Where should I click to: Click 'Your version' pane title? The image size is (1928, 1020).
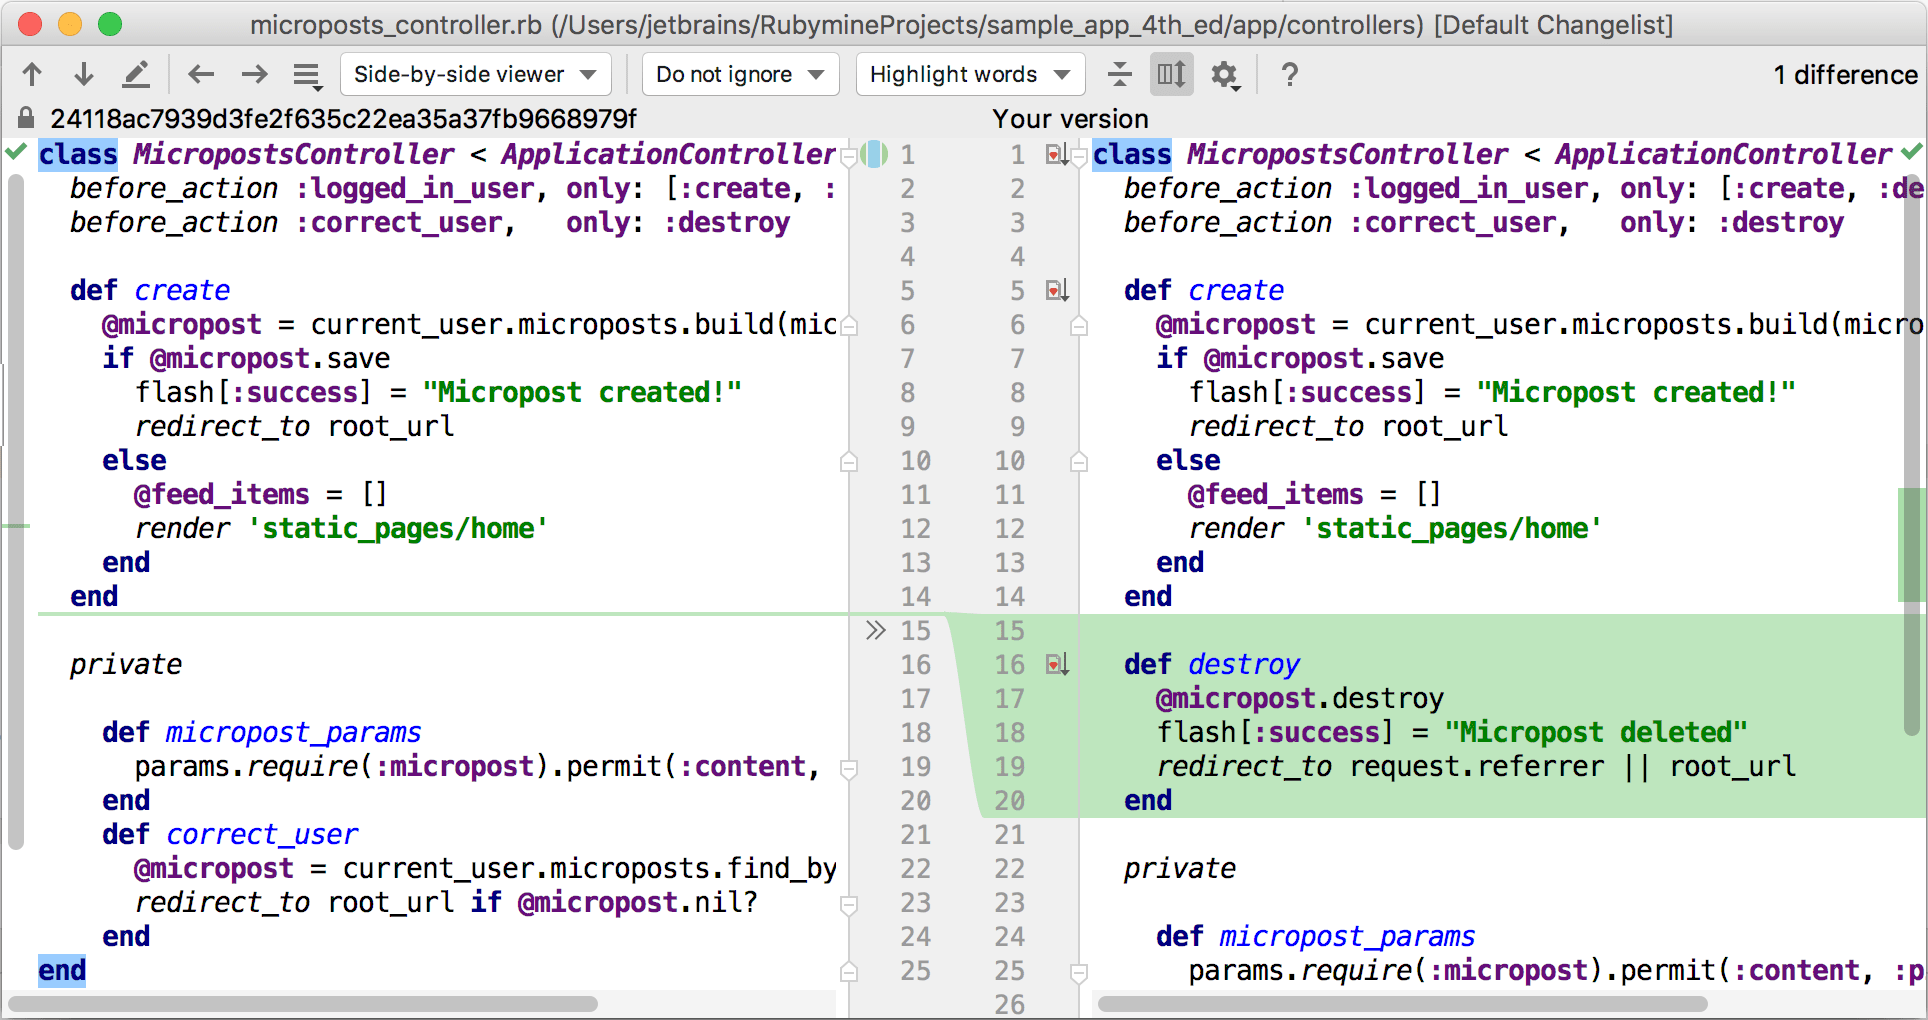coord(1070,119)
